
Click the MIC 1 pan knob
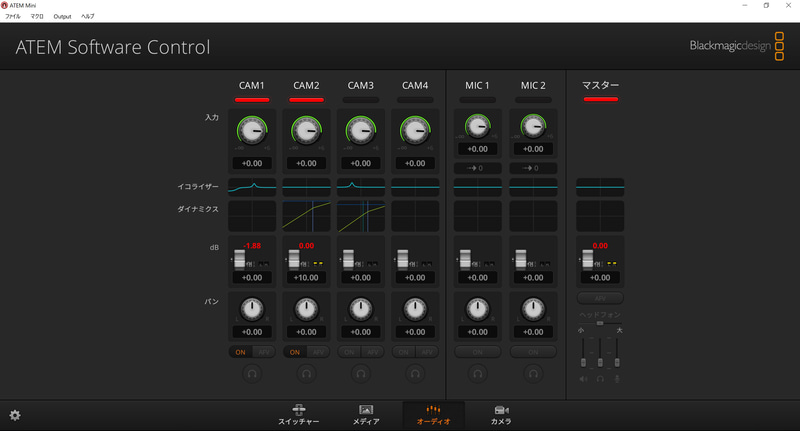[x=478, y=309]
